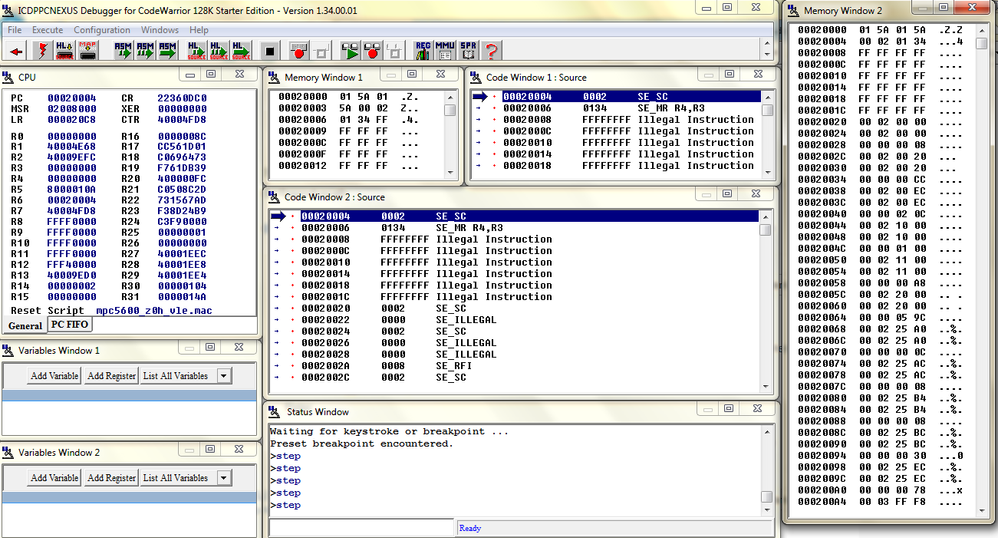
Task: Click the second ASM multi-step icon
Action: [145, 51]
